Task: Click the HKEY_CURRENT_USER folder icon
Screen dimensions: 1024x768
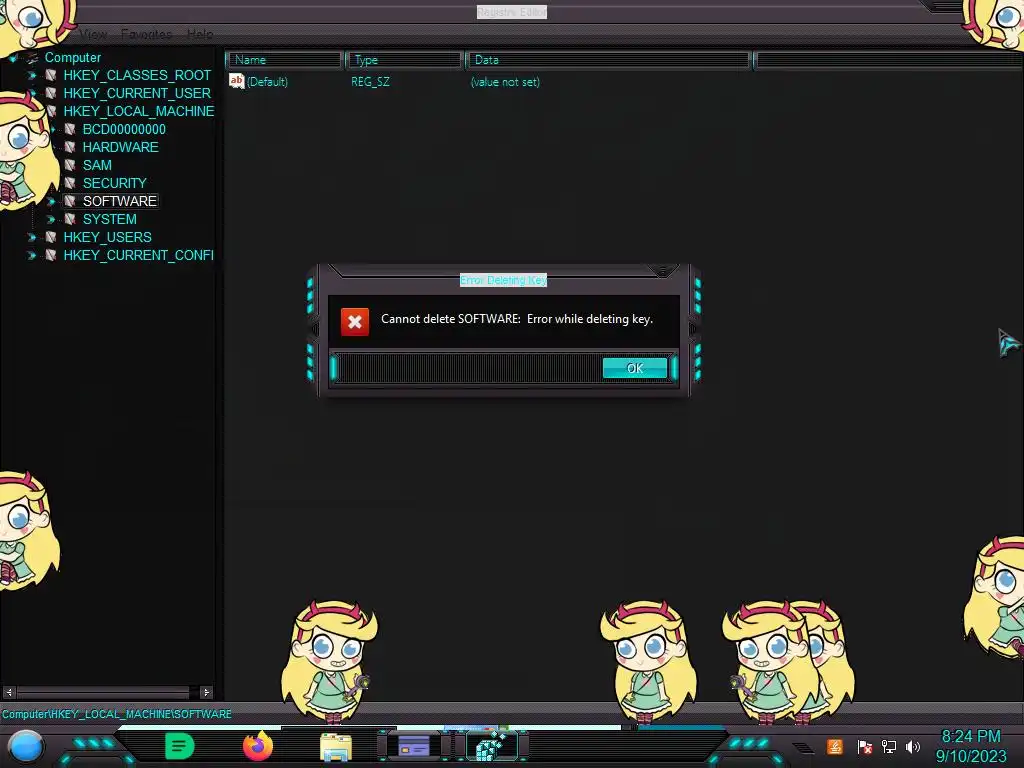Action: (x=50, y=93)
